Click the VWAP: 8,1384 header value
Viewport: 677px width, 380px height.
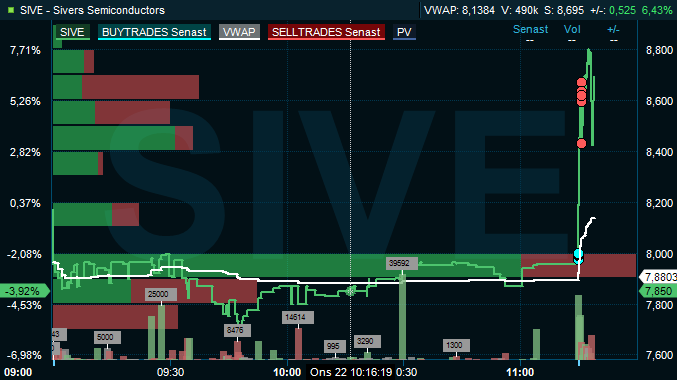[459, 10]
